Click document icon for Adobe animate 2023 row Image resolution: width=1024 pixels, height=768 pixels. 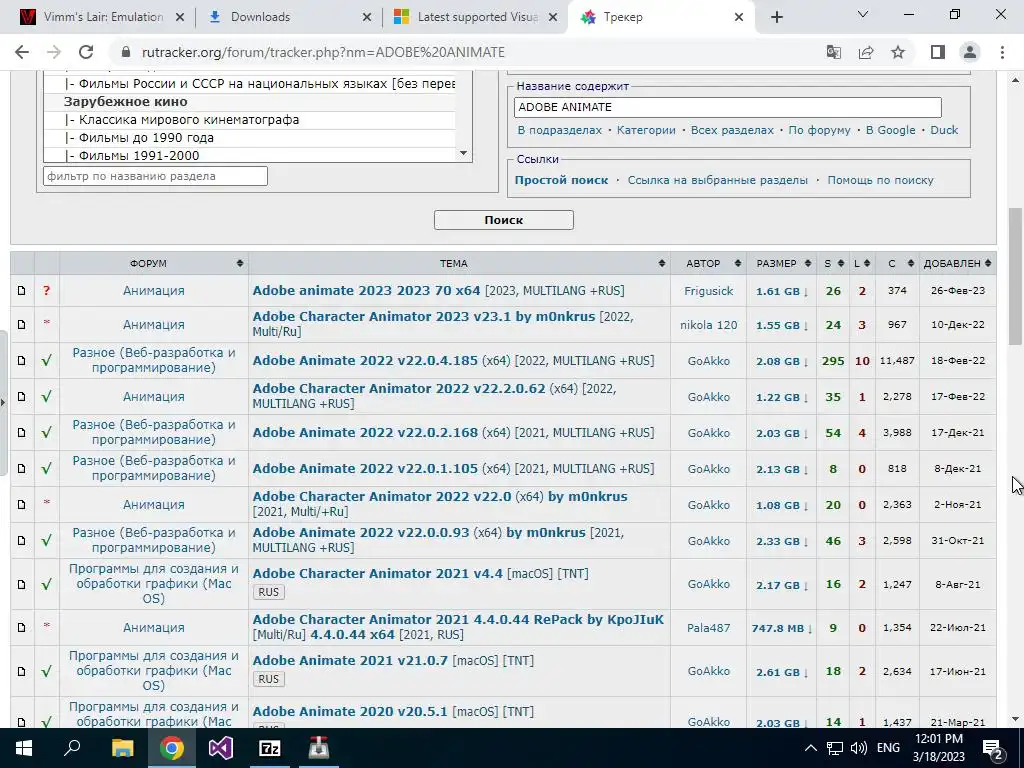[22, 291]
